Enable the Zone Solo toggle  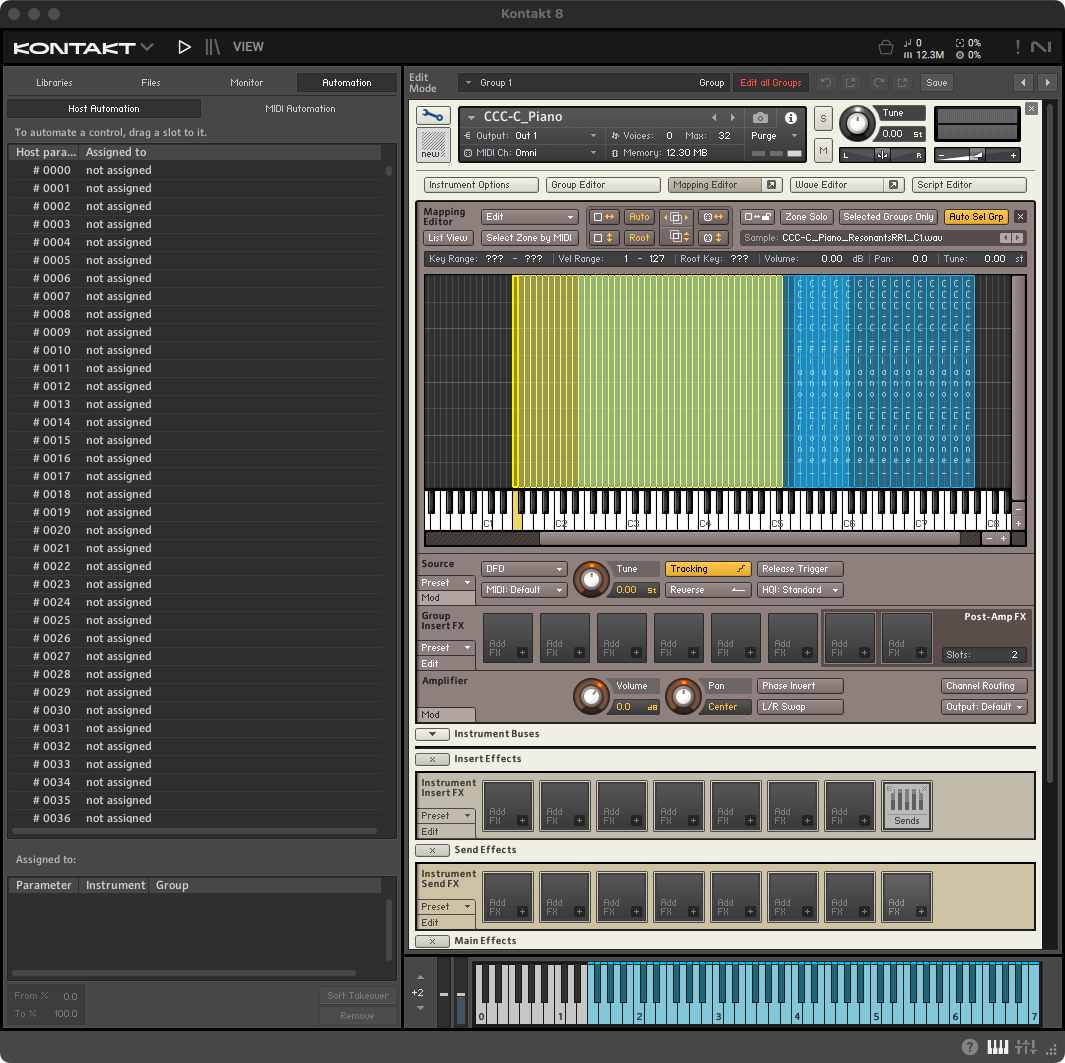(x=806, y=217)
